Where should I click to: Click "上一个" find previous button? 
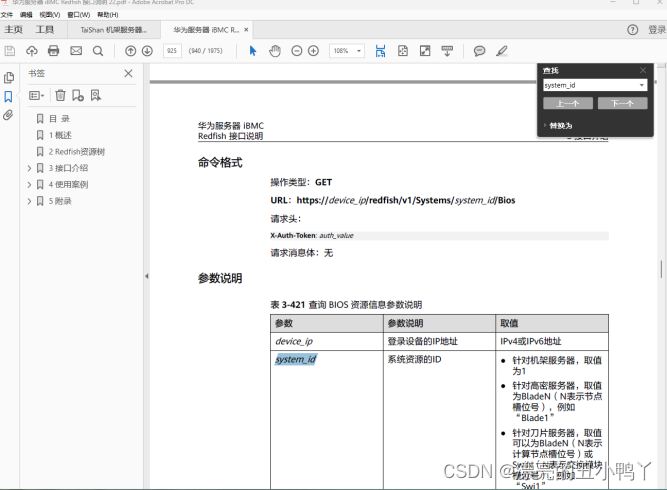pos(568,103)
